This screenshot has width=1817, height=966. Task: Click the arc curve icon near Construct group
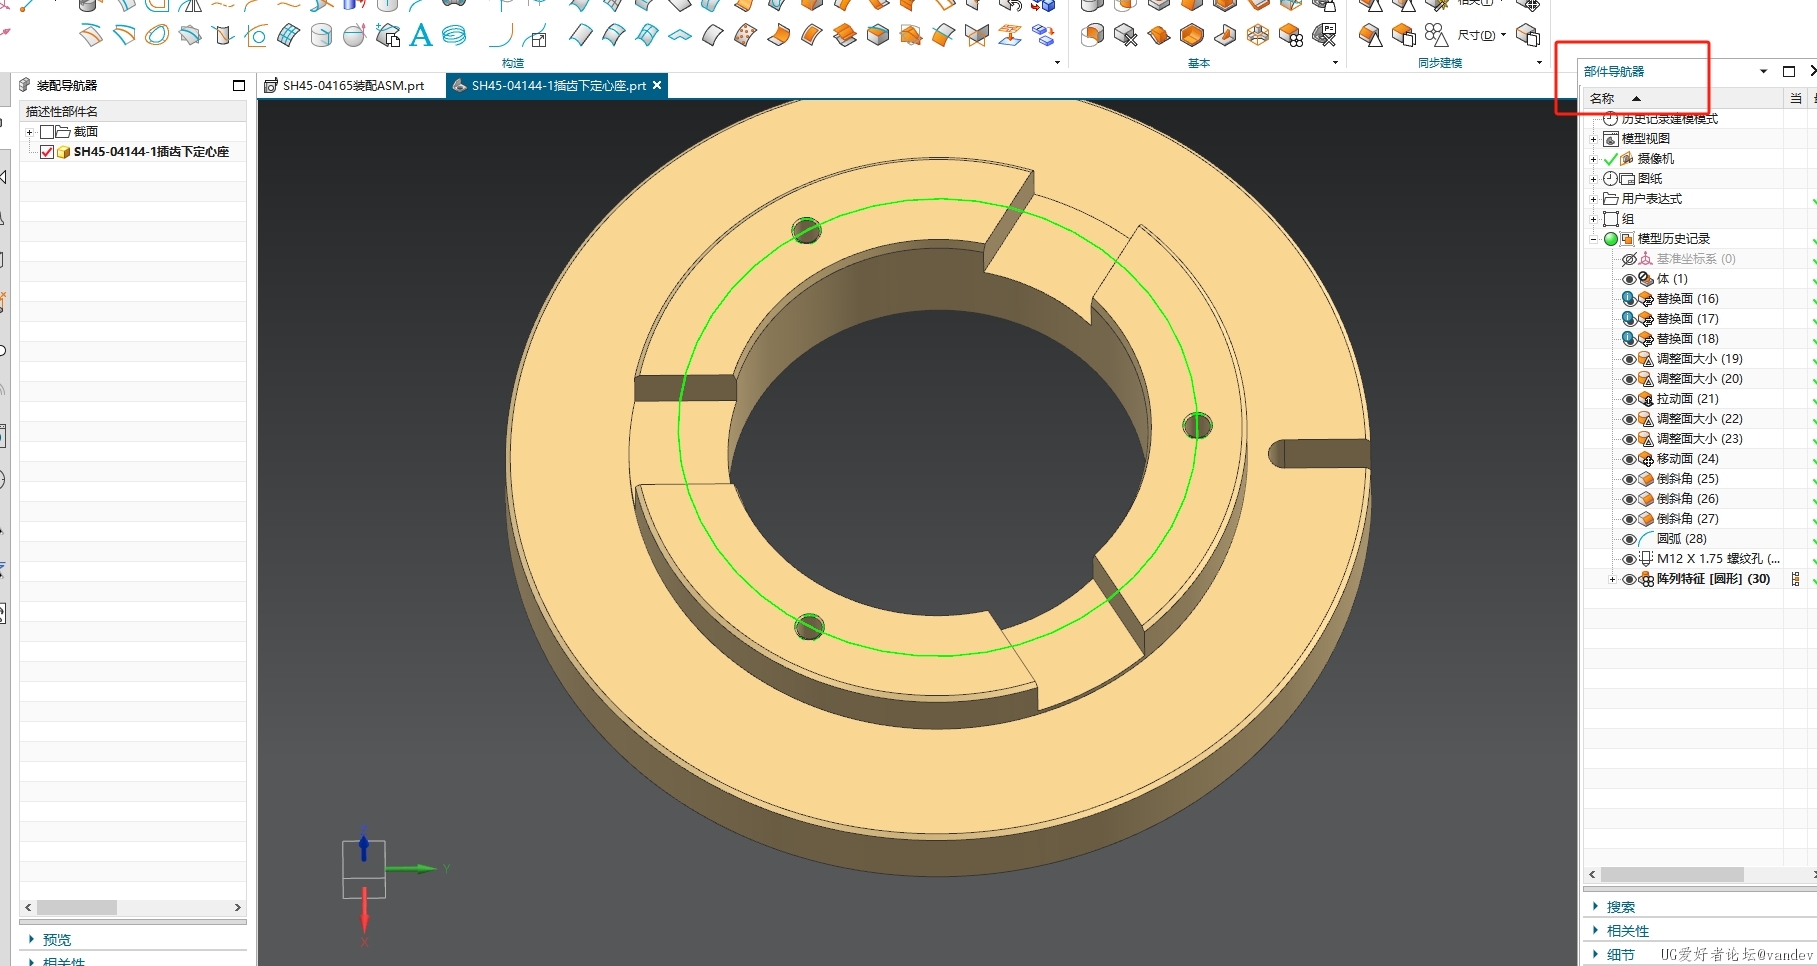[x=501, y=36]
